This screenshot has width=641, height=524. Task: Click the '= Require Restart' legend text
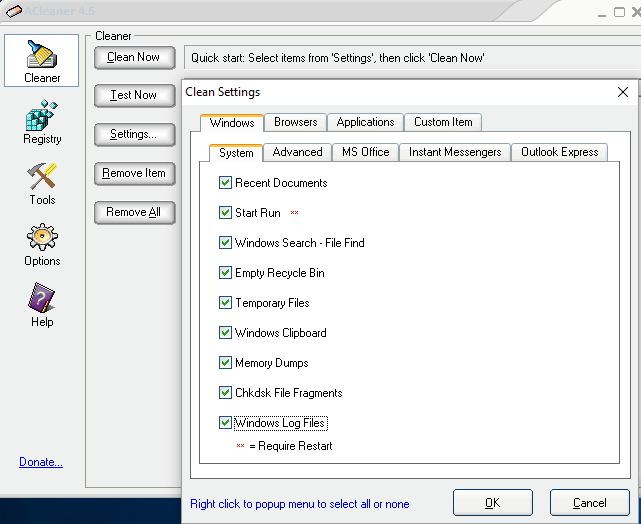pos(291,446)
